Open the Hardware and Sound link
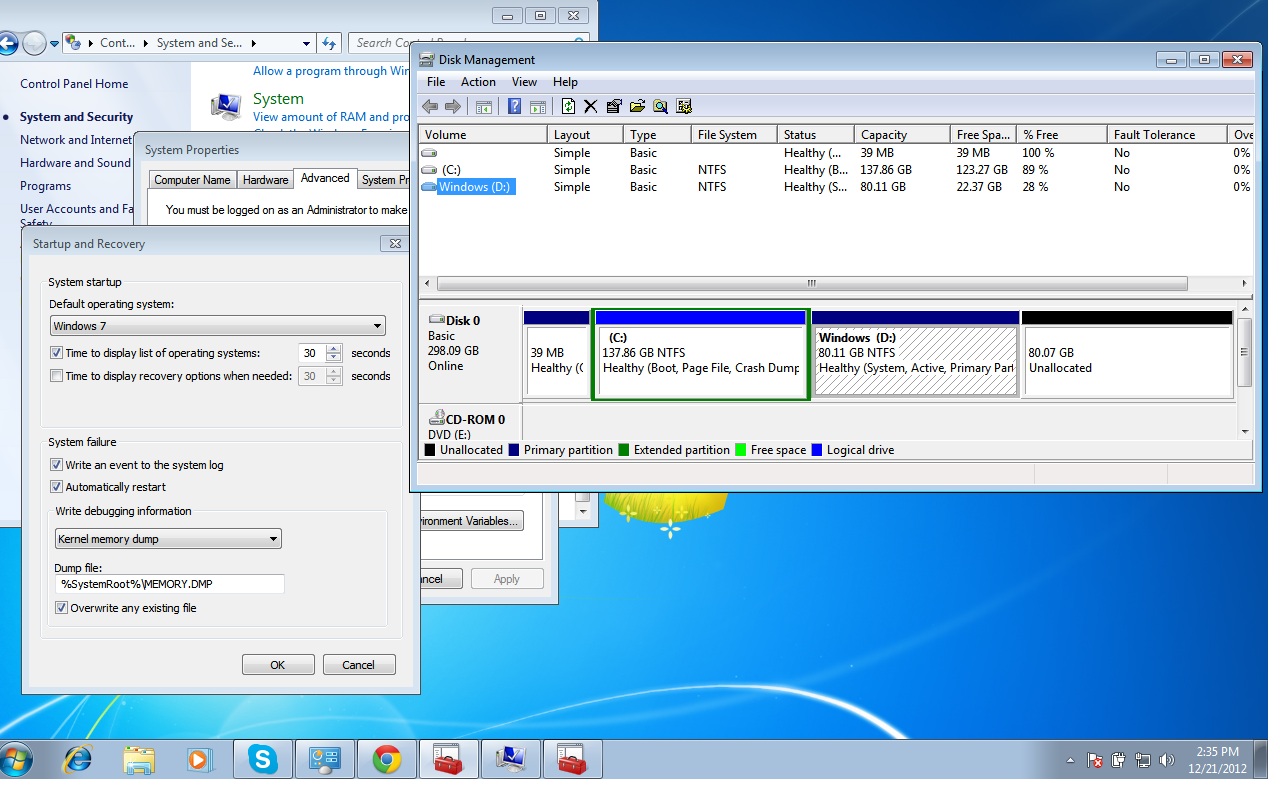 click(x=76, y=163)
